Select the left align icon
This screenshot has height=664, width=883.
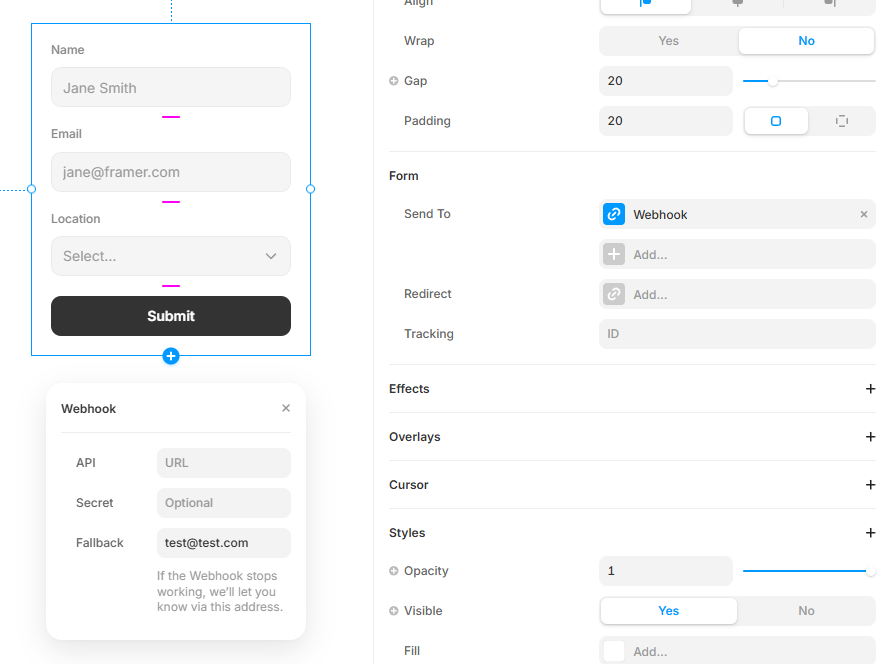pos(645,5)
